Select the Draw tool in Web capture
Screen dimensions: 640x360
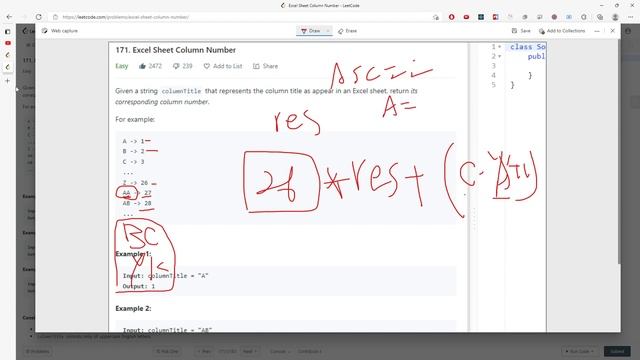311,31
